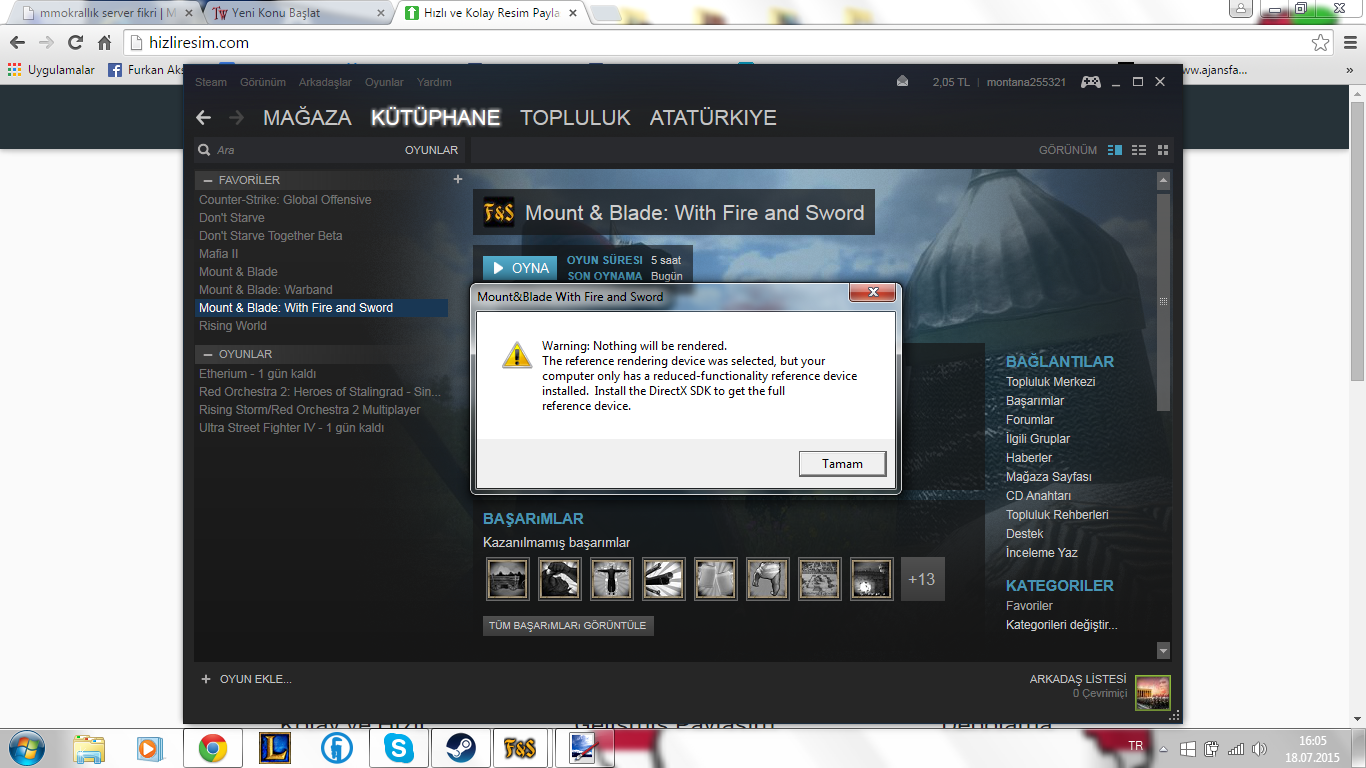Open the seventh locked achievement thumbnail
The height and width of the screenshot is (768, 1366).
[x=819, y=578]
